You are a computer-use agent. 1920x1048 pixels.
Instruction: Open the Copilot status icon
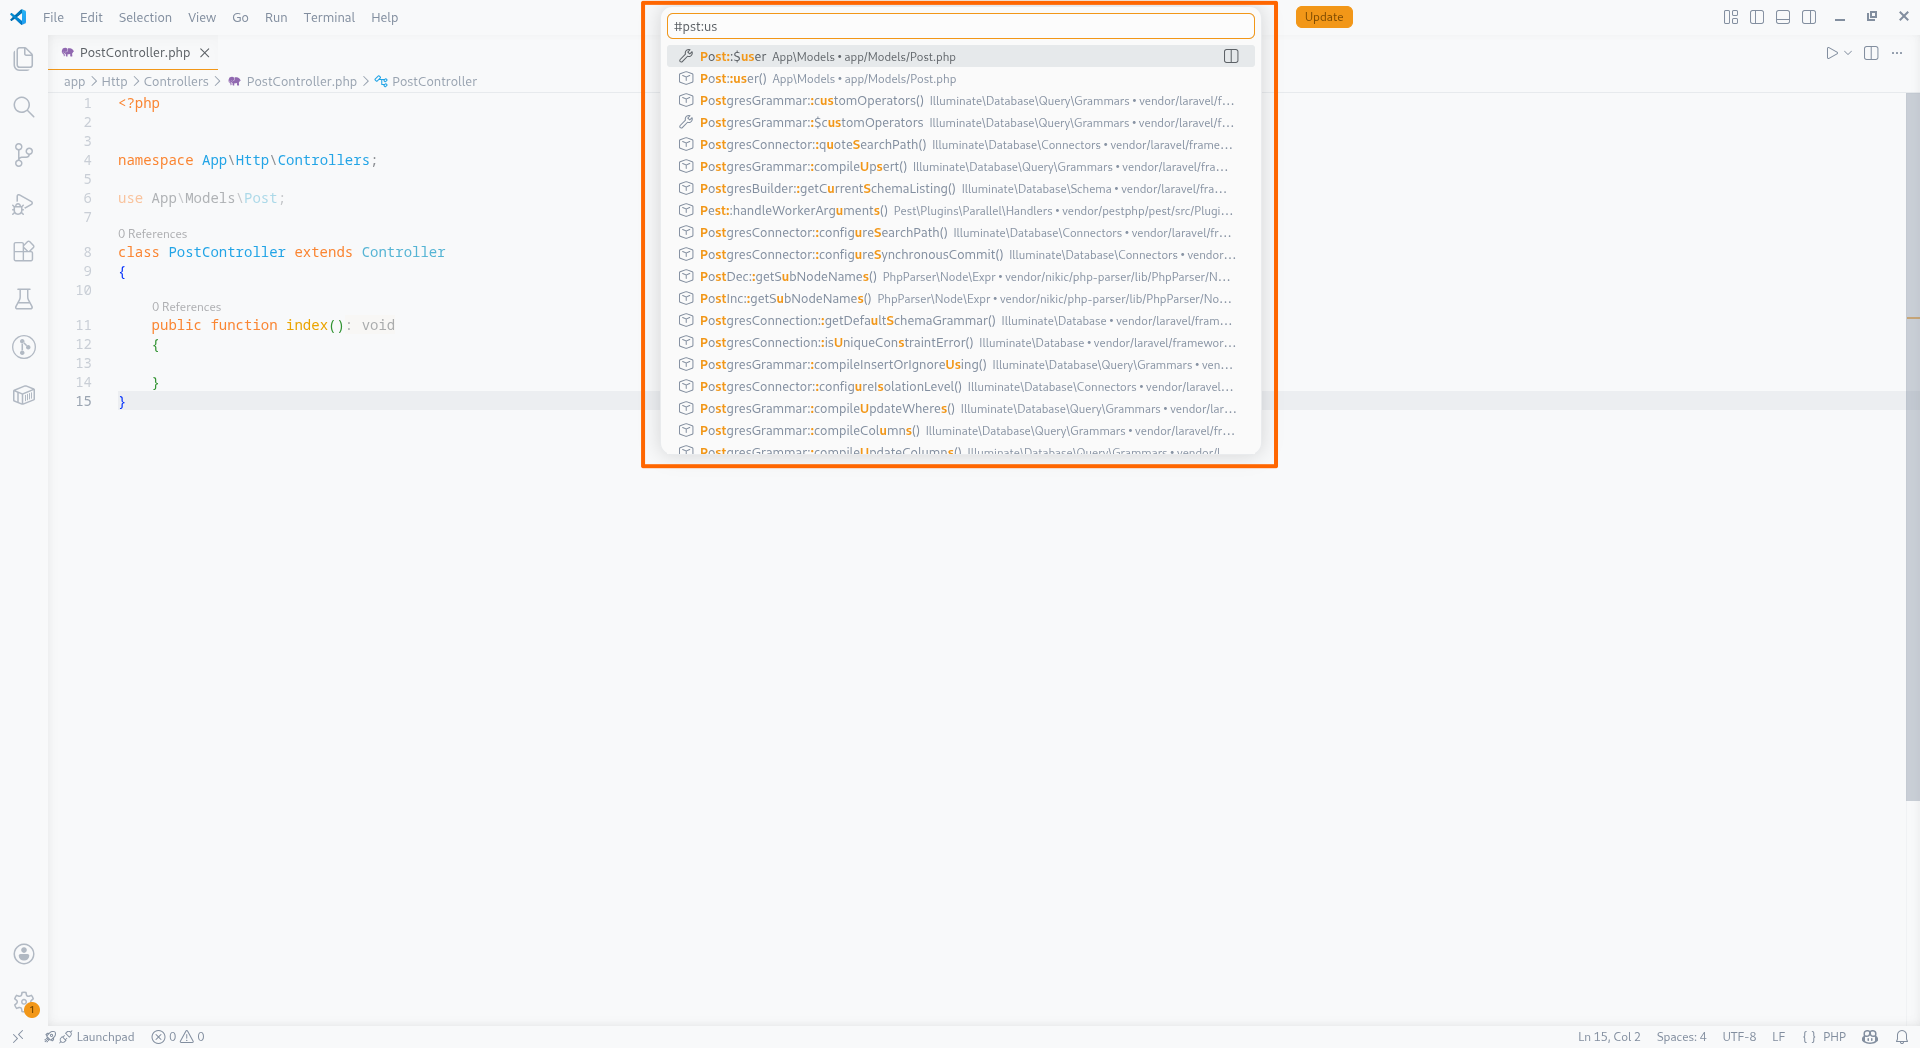point(1870,1037)
